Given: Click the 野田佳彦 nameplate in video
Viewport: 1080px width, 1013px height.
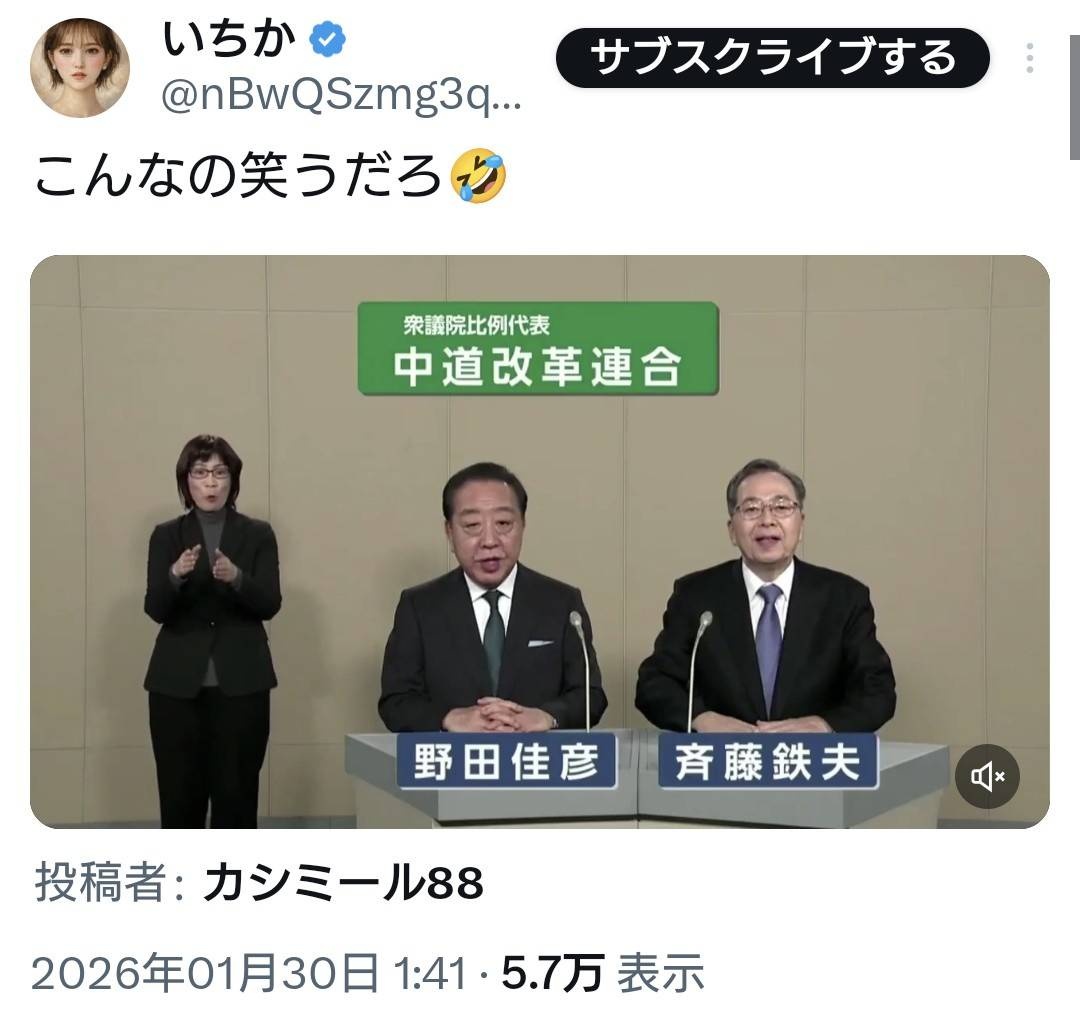Looking at the screenshot, I should [506, 762].
